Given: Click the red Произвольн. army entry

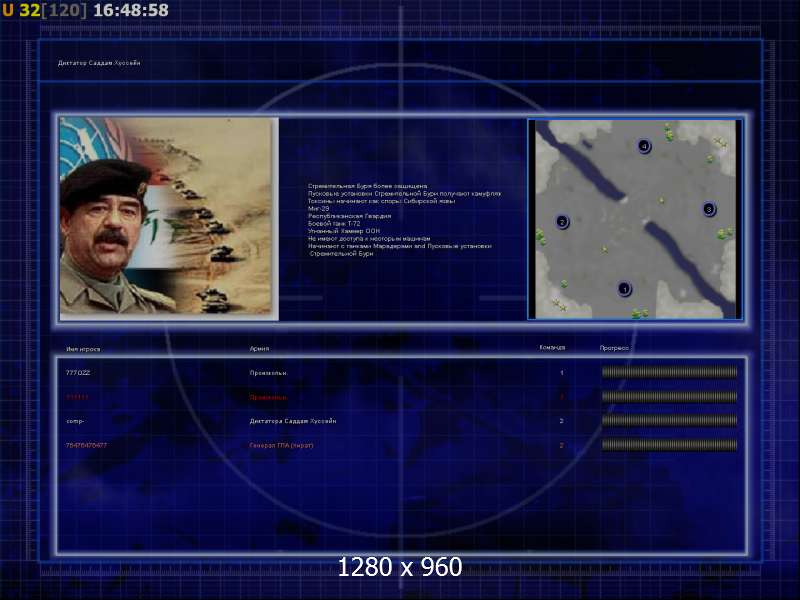Looking at the screenshot, I should pyautogui.click(x=268, y=397).
